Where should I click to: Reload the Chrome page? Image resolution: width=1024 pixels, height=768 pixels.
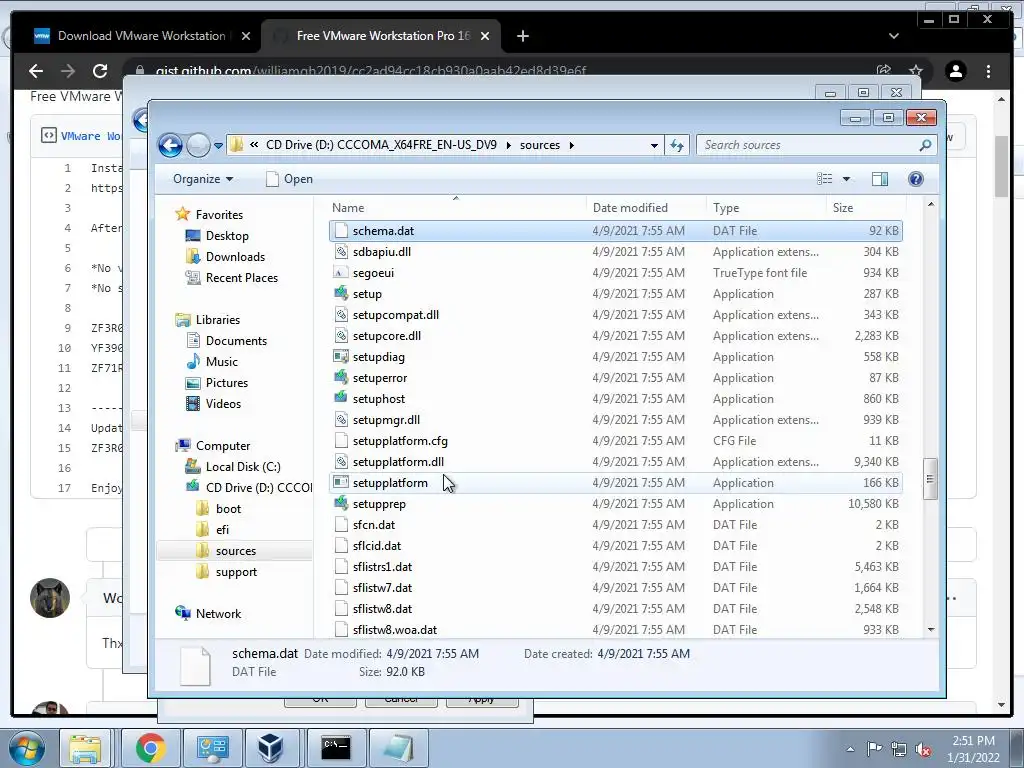point(99,71)
